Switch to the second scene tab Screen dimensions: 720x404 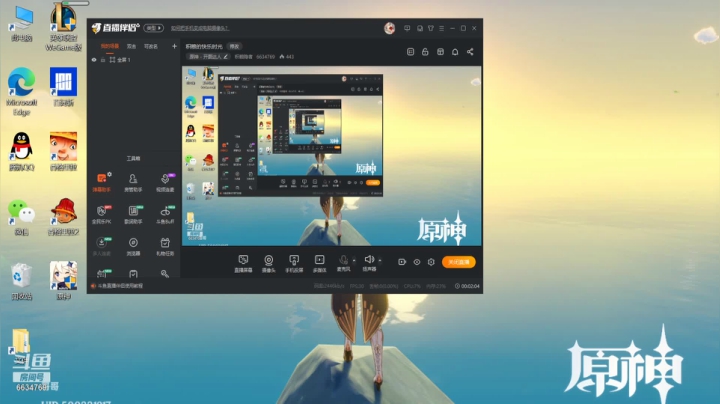point(131,46)
